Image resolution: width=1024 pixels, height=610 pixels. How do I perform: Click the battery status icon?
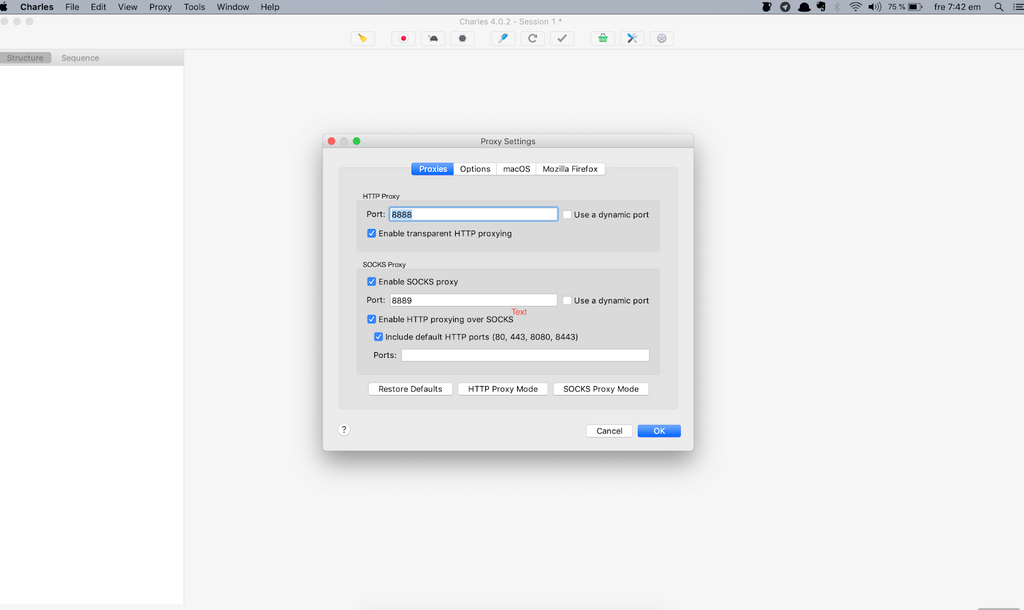point(916,7)
